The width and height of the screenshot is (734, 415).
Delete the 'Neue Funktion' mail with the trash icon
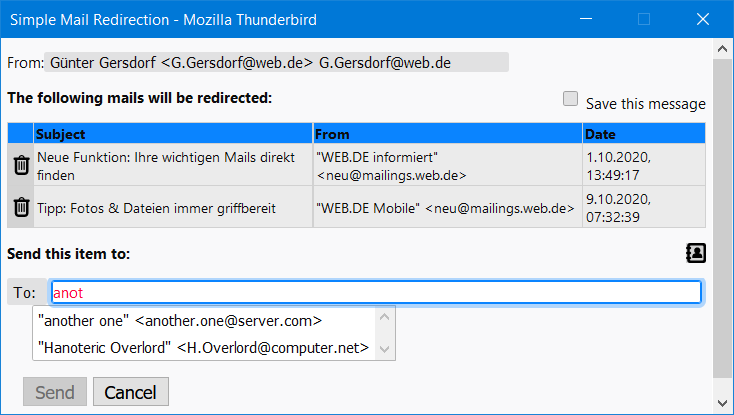21,165
